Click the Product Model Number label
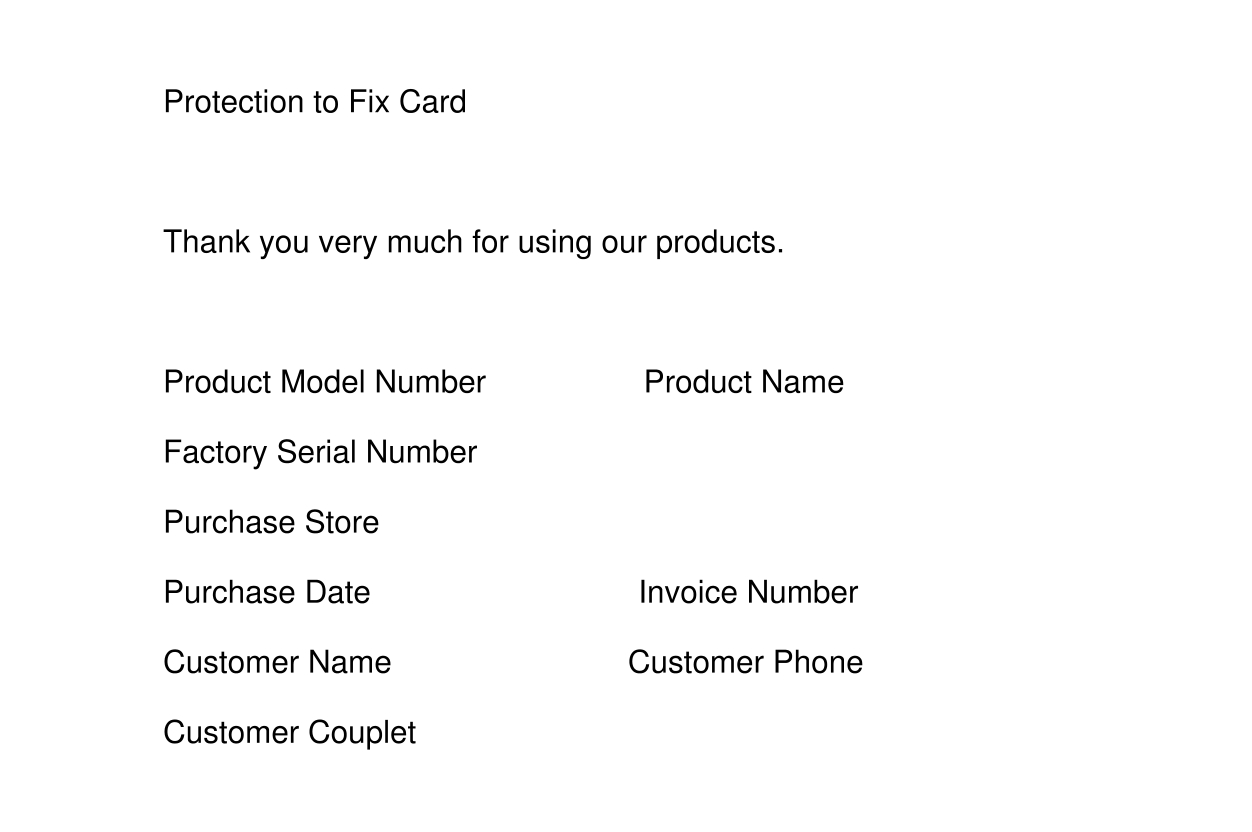This screenshot has width=1252, height=832. coord(325,382)
